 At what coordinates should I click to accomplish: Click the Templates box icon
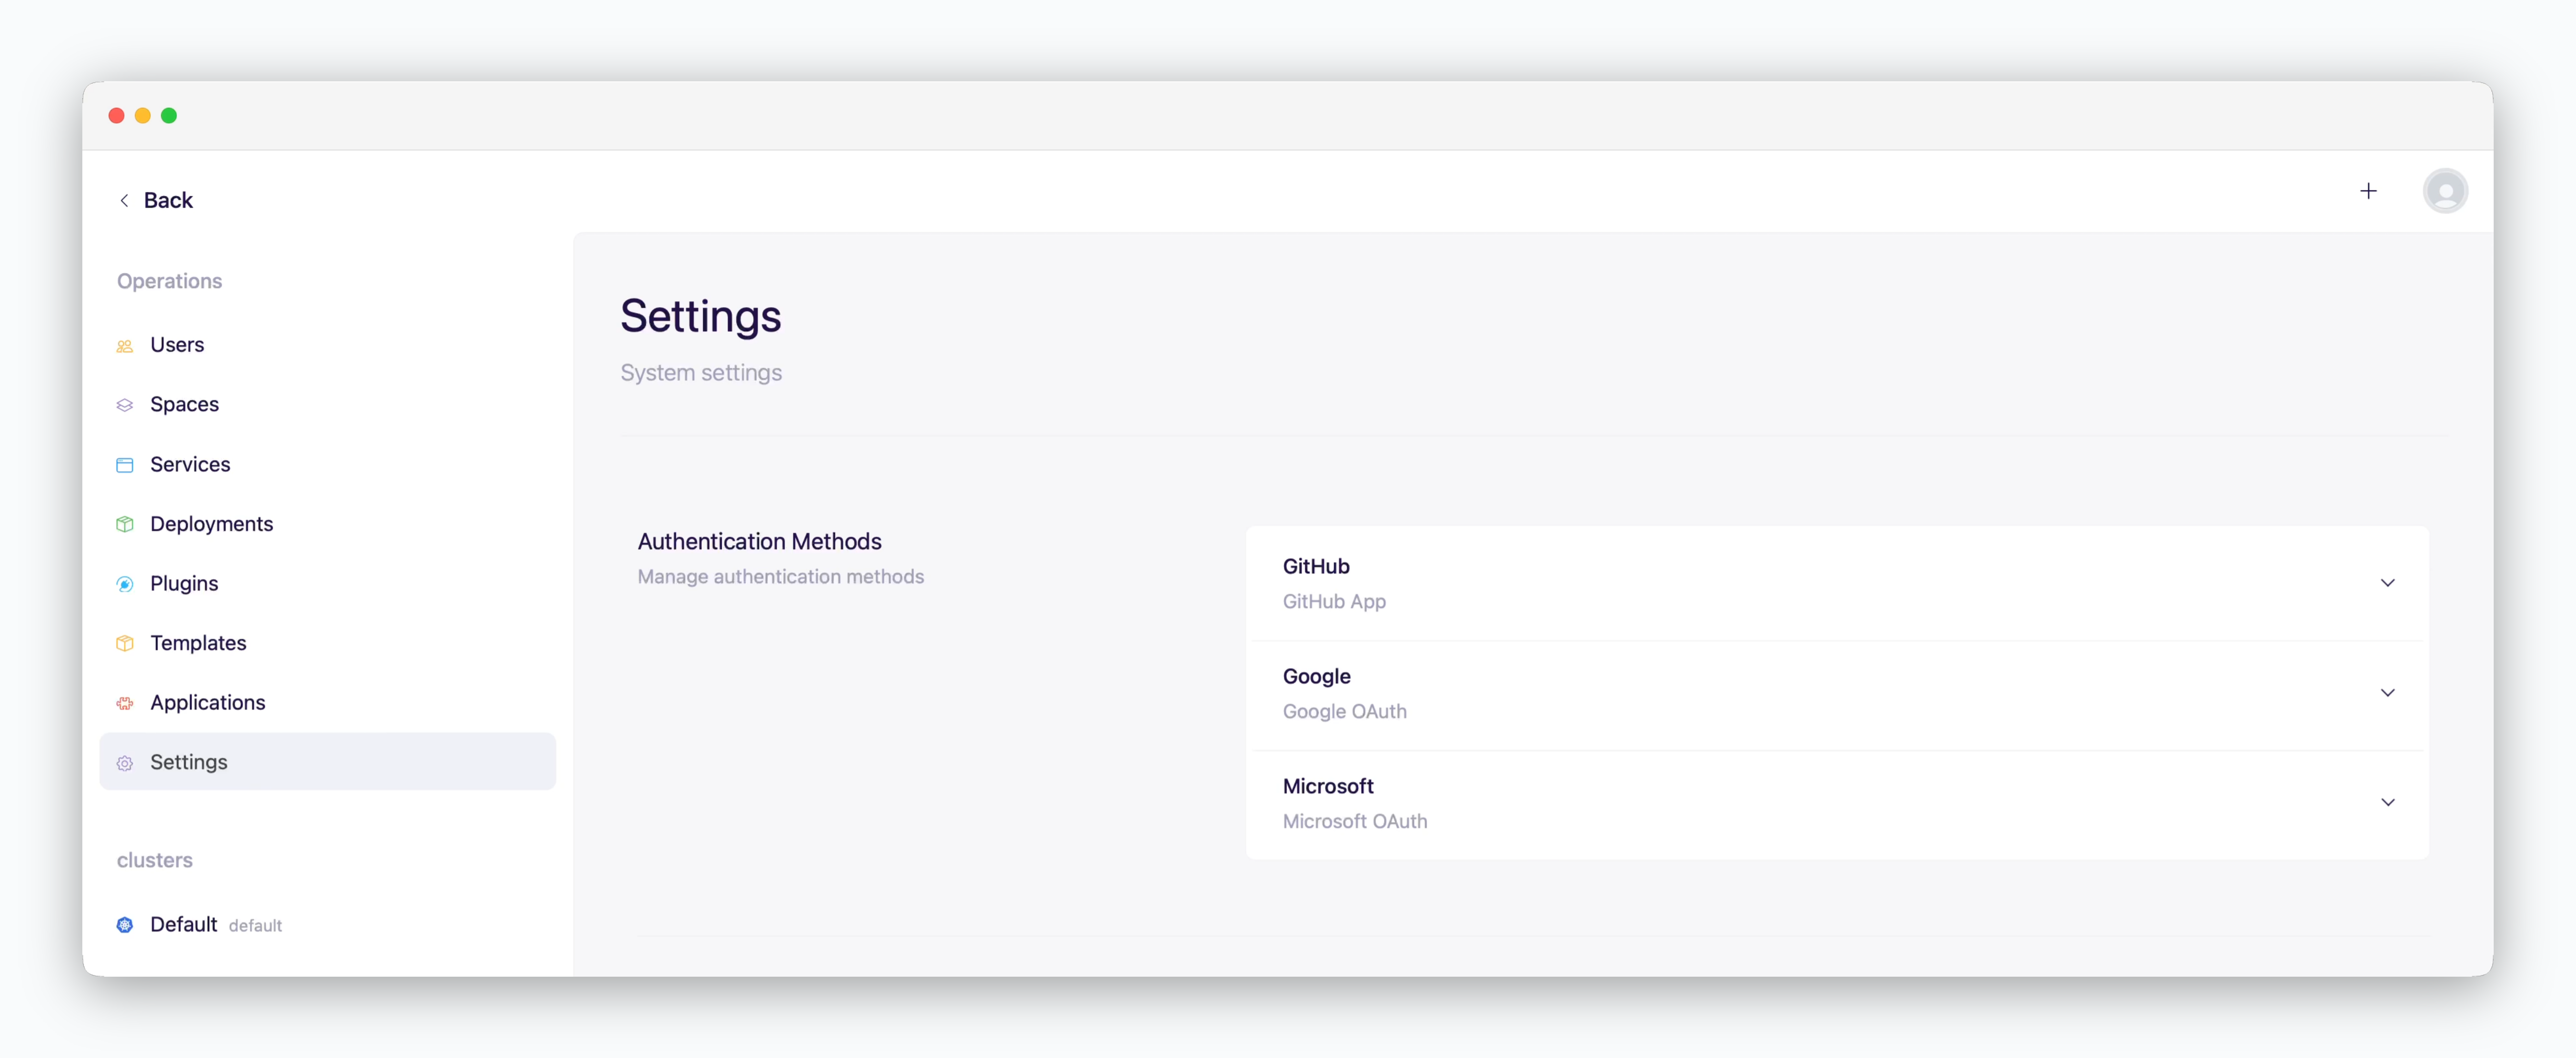click(x=125, y=643)
